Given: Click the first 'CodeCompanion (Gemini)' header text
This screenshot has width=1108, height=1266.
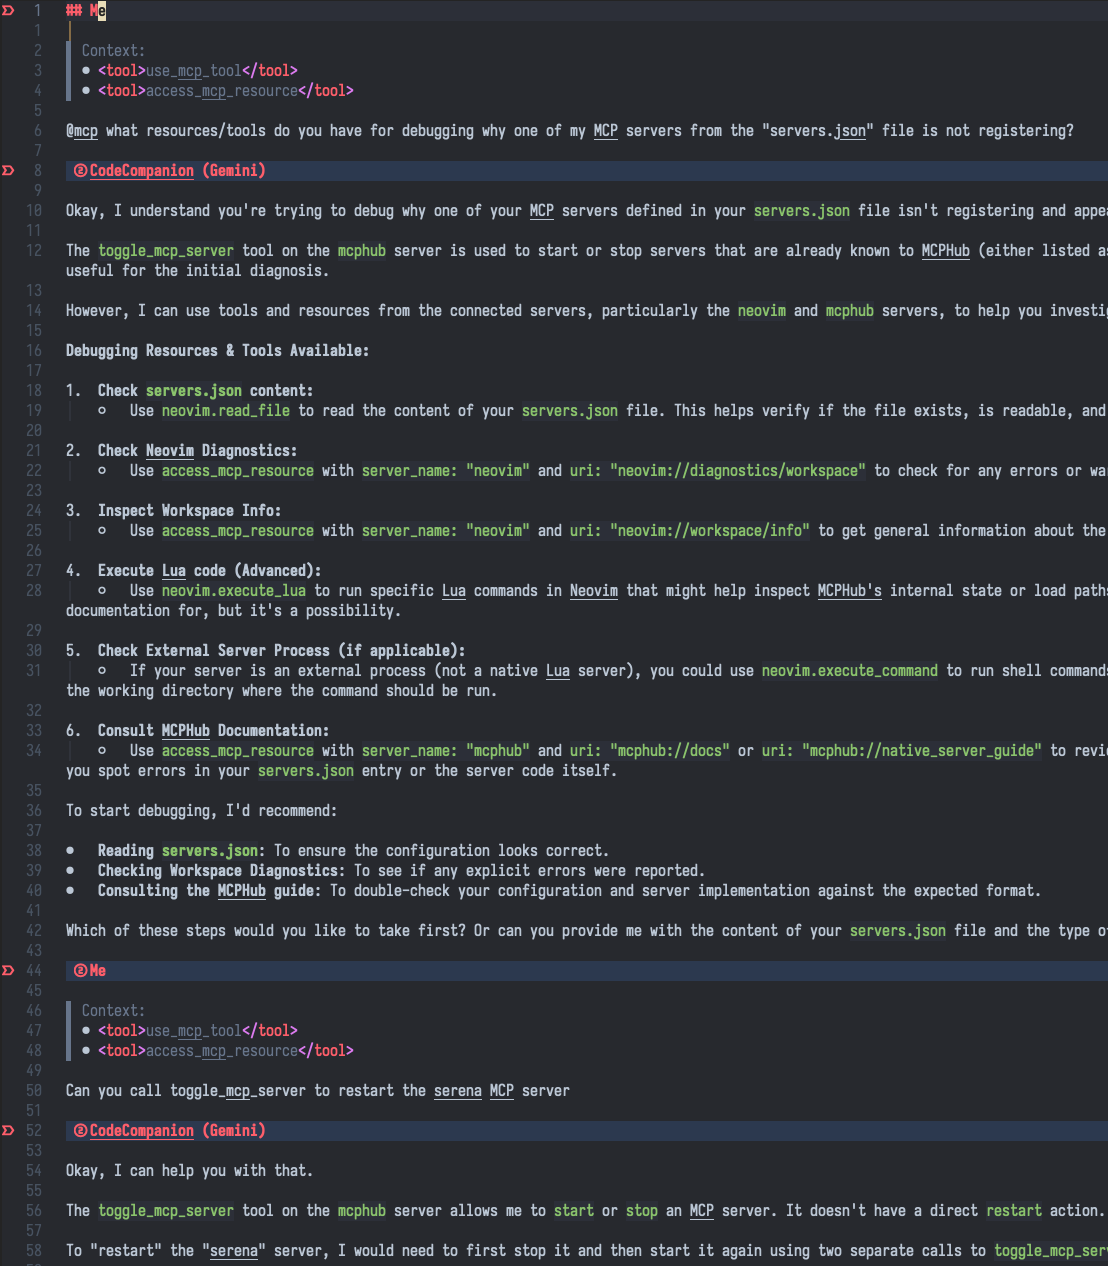Looking at the screenshot, I should tap(178, 171).
